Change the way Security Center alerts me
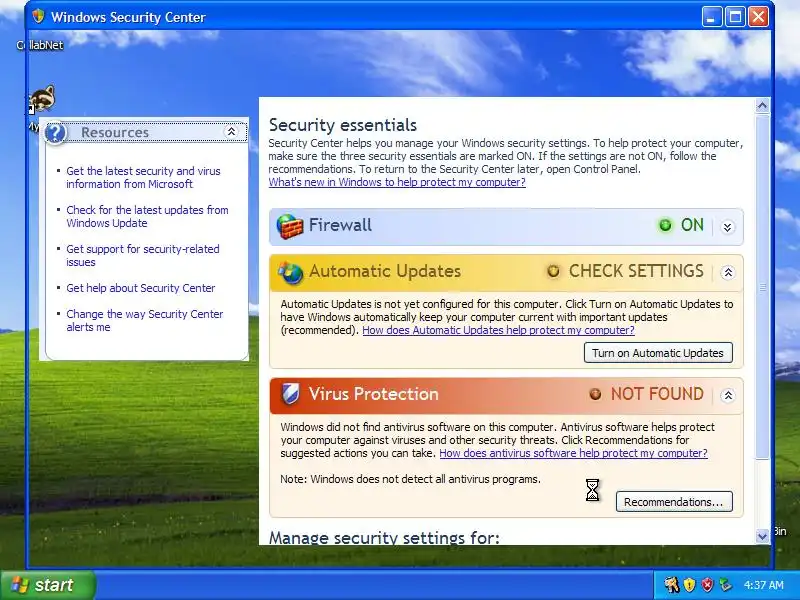This screenshot has height=600, width=800. 145,320
